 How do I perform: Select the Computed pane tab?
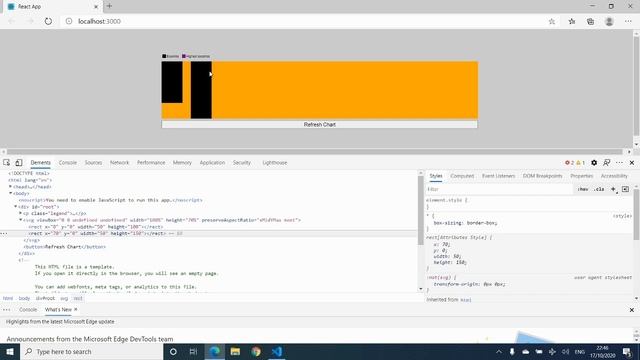pos(462,176)
